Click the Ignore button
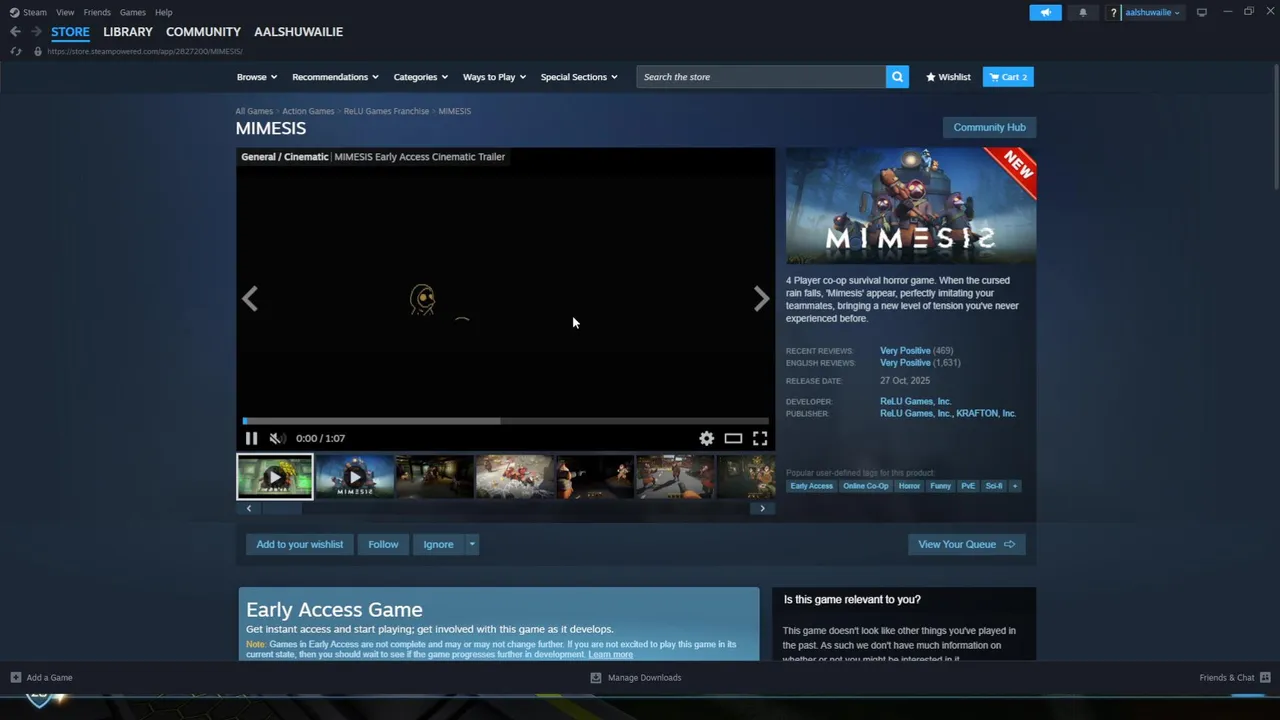Image resolution: width=1280 pixels, height=720 pixels. pyautogui.click(x=438, y=544)
